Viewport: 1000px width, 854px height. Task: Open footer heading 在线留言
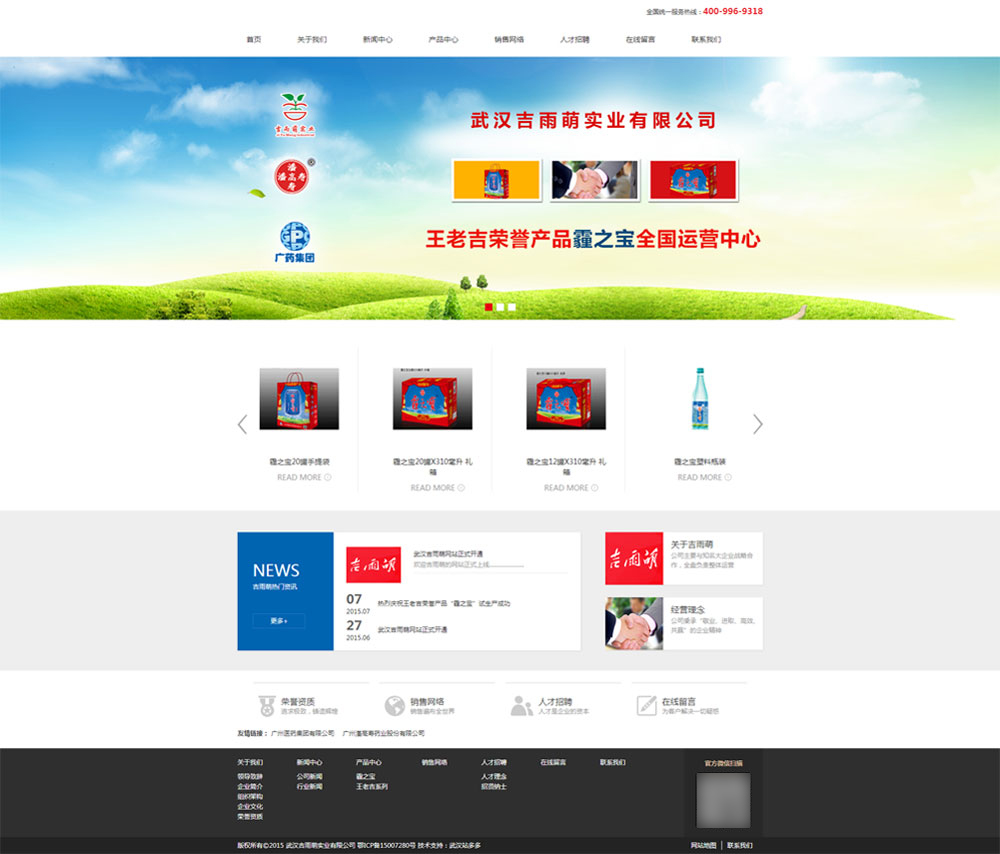click(553, 762)
